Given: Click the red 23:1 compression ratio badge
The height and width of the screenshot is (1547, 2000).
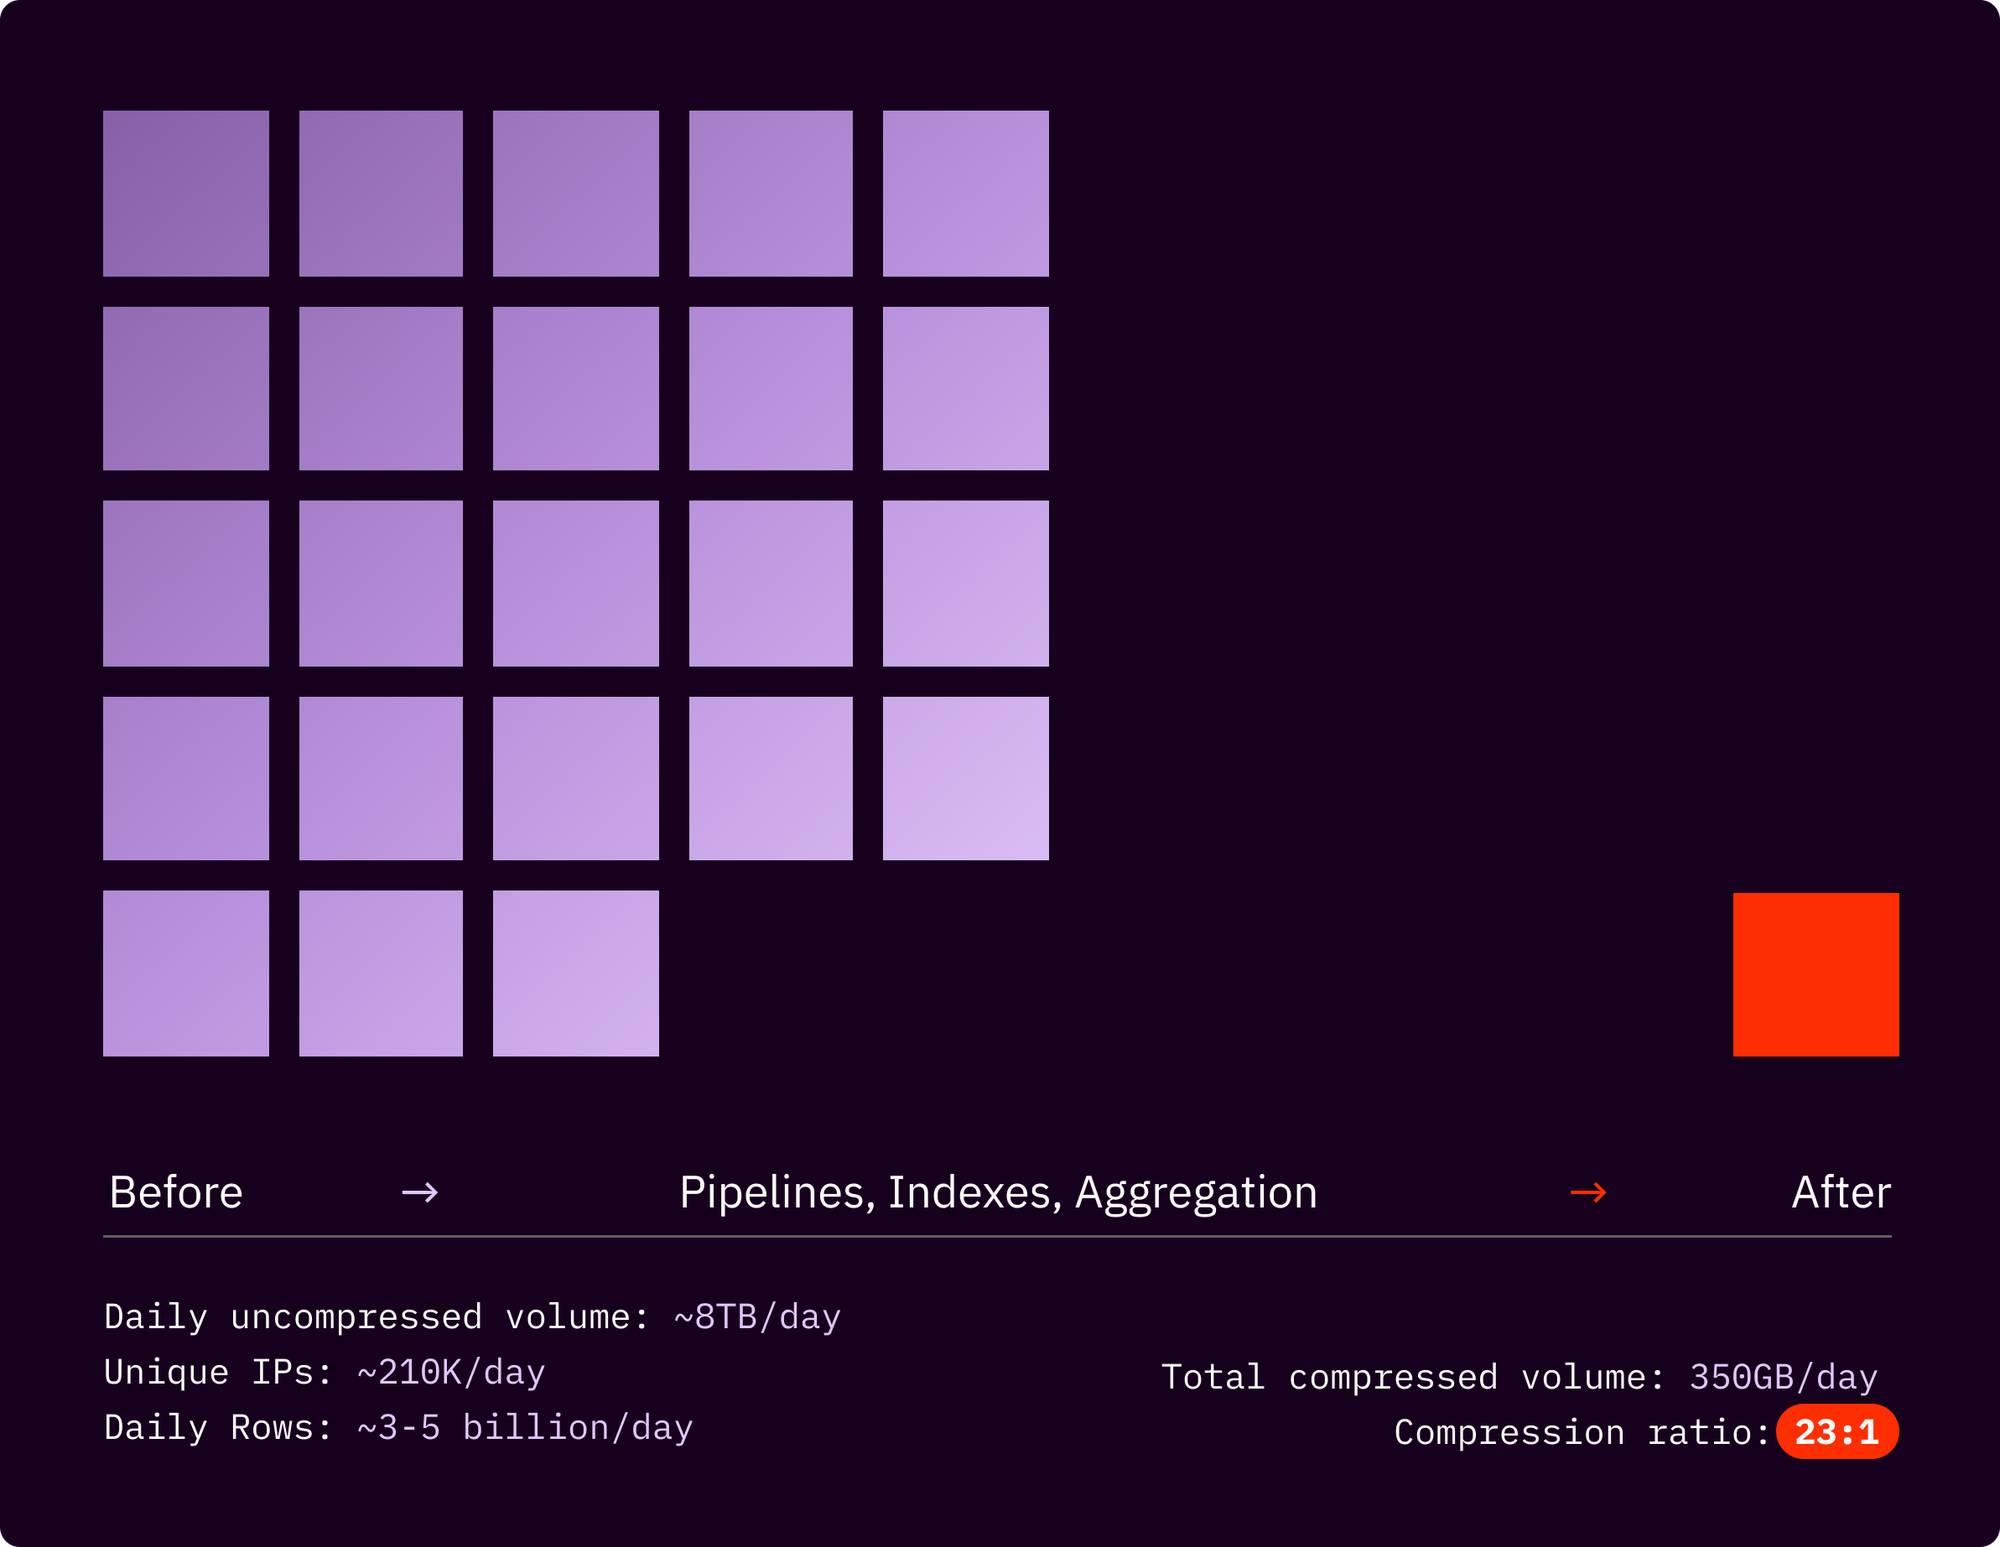Looking at the screenshot, I should (x=1837, y=1432).
